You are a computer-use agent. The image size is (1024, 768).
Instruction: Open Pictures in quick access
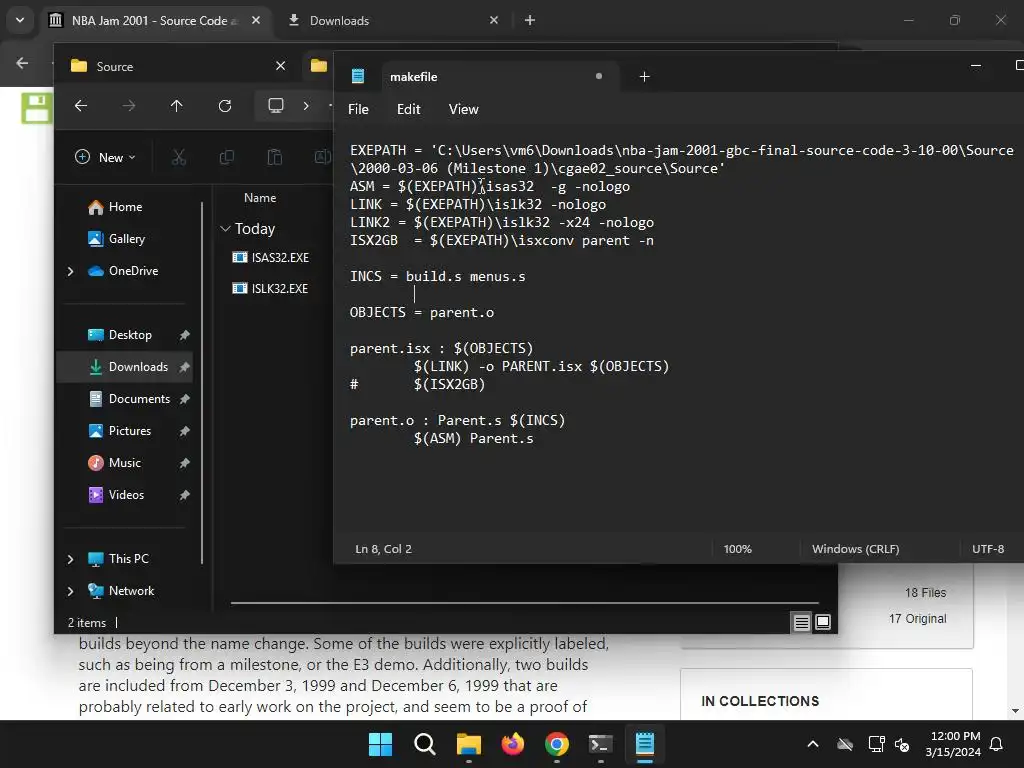pos(129,431)
